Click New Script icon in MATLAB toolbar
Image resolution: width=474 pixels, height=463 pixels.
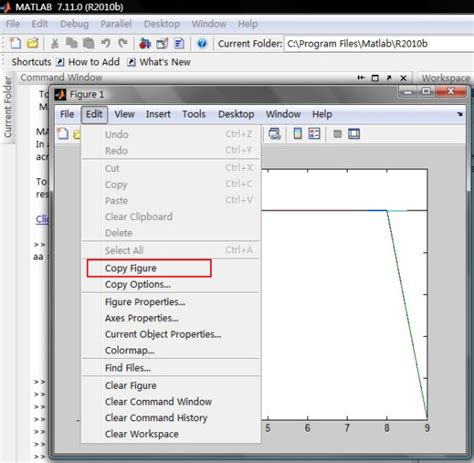coord(15,43)
